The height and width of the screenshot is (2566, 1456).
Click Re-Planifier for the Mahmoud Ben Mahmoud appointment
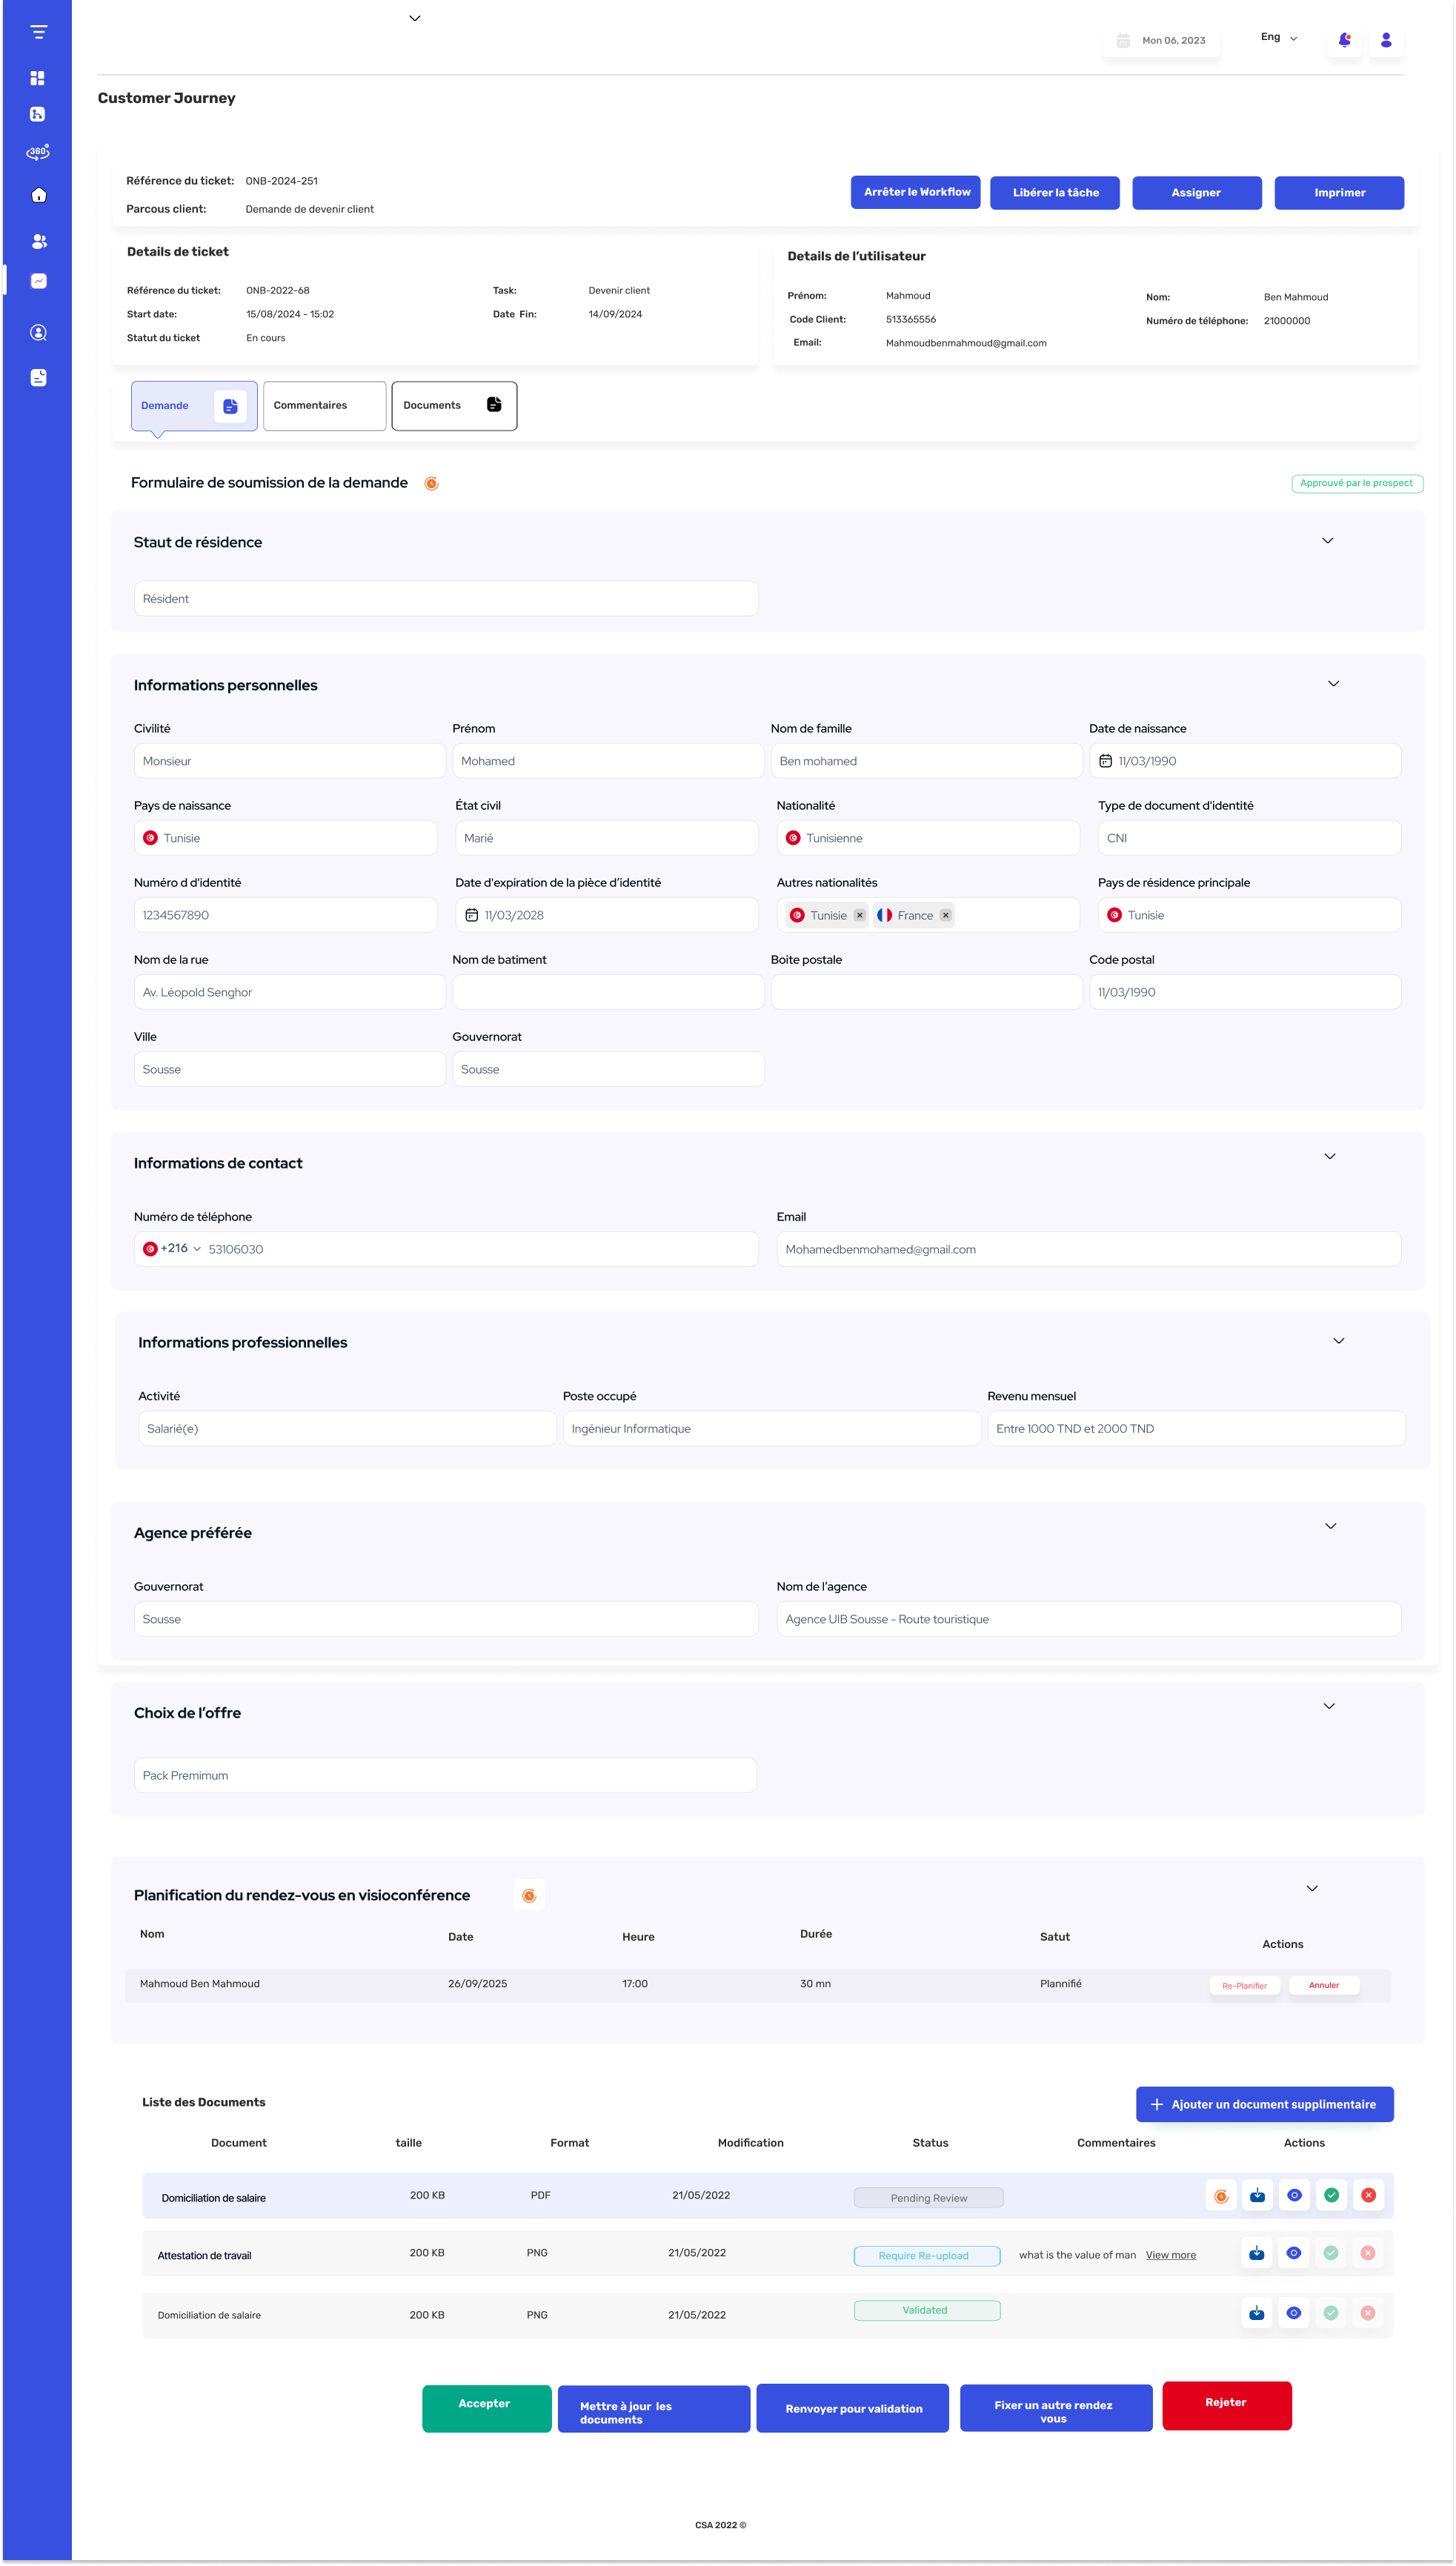coord(1244,1986)
